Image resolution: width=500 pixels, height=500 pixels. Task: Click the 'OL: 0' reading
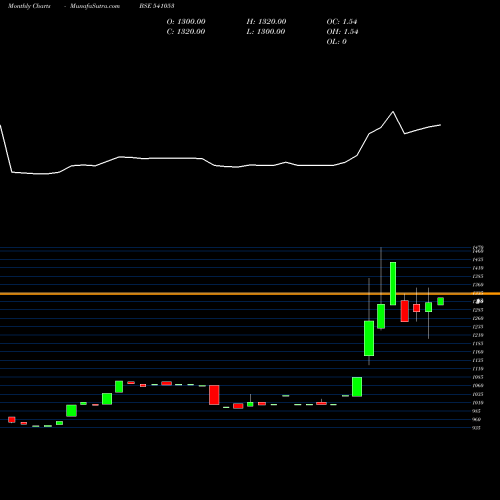(336, 42)
